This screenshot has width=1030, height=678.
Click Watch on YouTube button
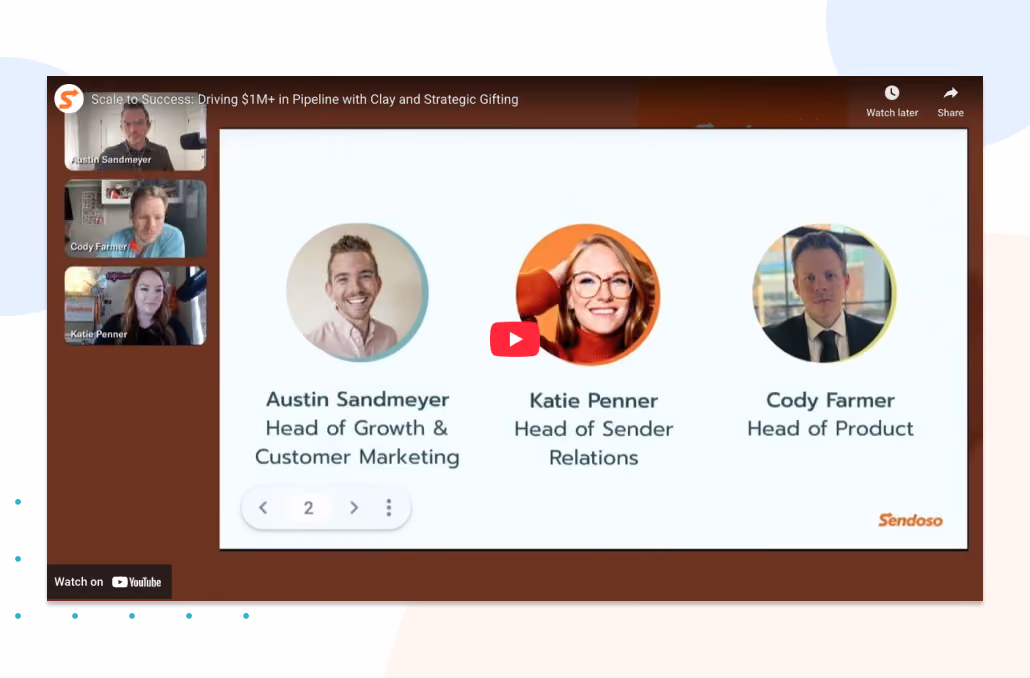[x=109, y=582]
